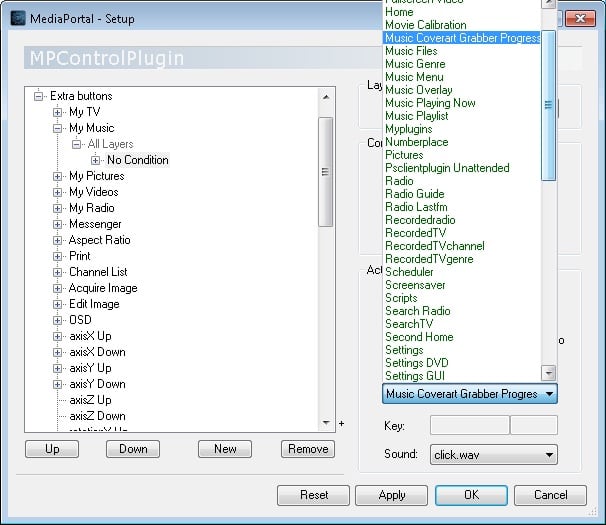The image size is (606, 525).
Task: Expand the No Condition tree node
Action: pyautogui.click(x=96, y=160)
